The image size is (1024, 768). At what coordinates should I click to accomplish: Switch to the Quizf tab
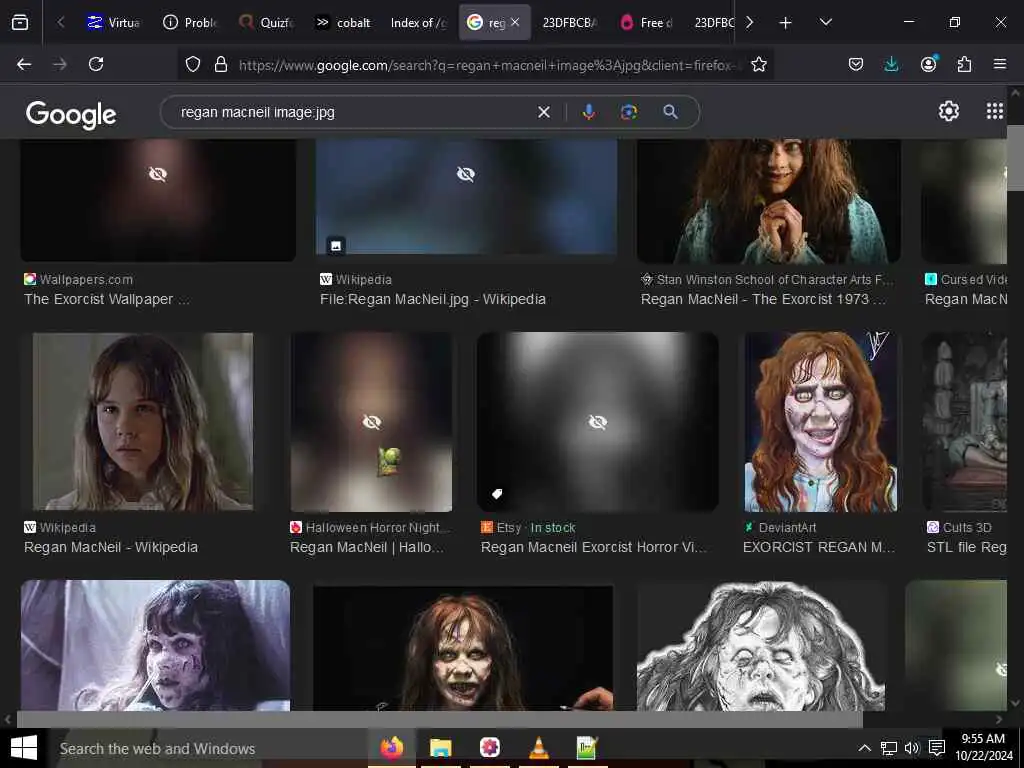[x=266, y=23]
